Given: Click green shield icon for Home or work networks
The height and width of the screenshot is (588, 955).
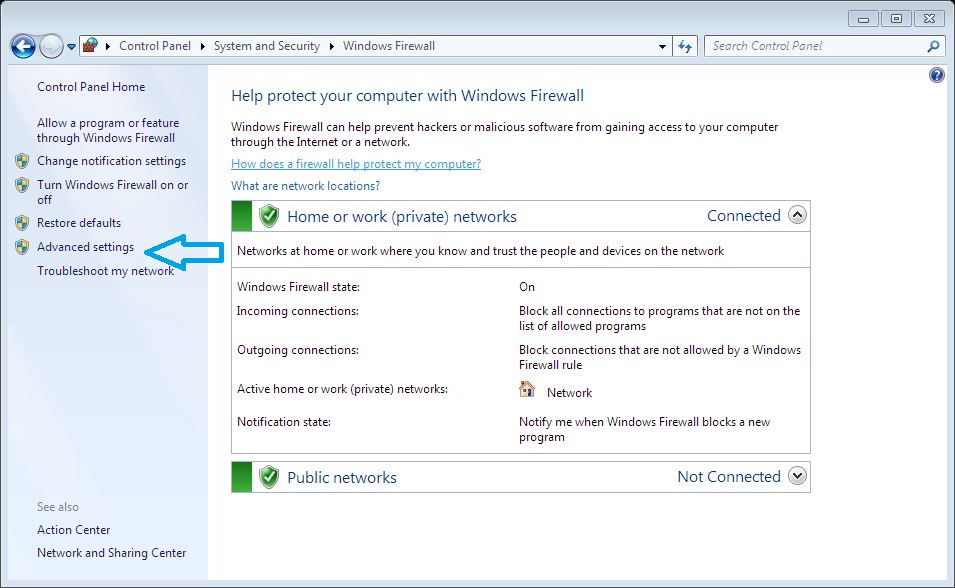Looking at the screenshot, I should point(269,216).
